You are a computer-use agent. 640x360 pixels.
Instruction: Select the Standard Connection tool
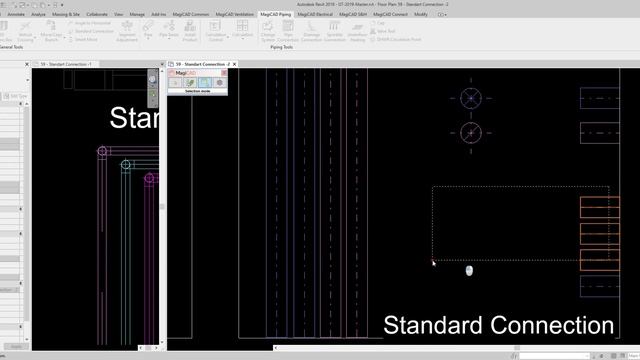coord(91,31)
